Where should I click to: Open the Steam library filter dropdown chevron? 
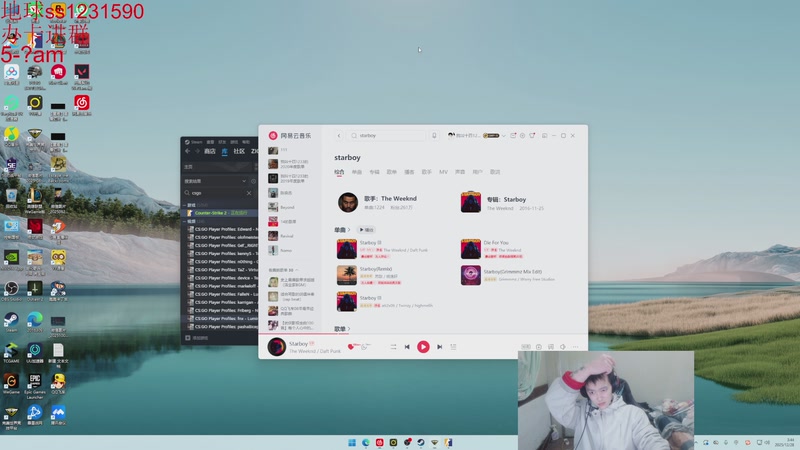[x=244, y=181]
